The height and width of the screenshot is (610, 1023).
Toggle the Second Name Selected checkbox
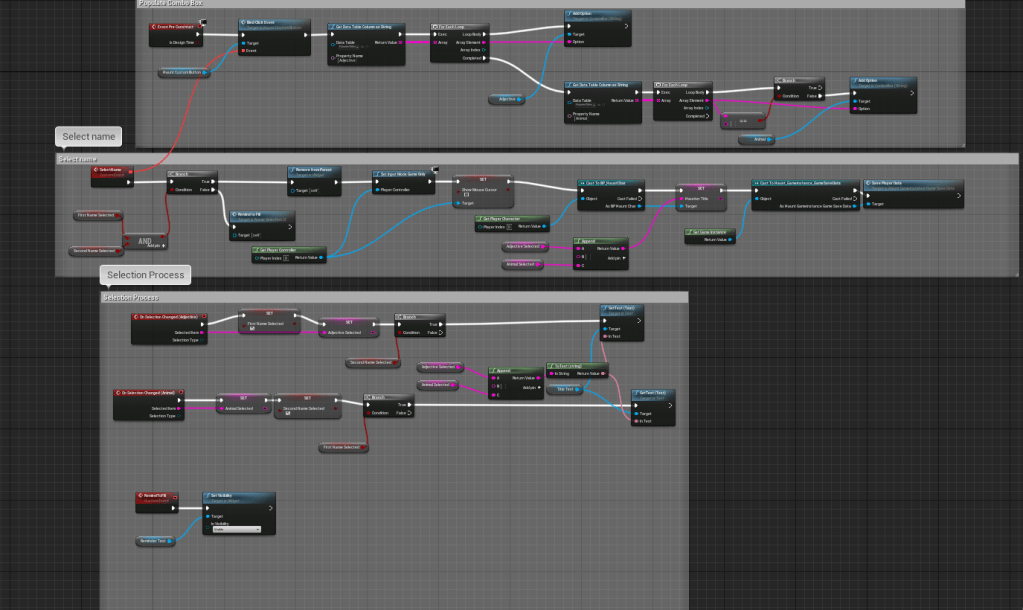point(288,413)
